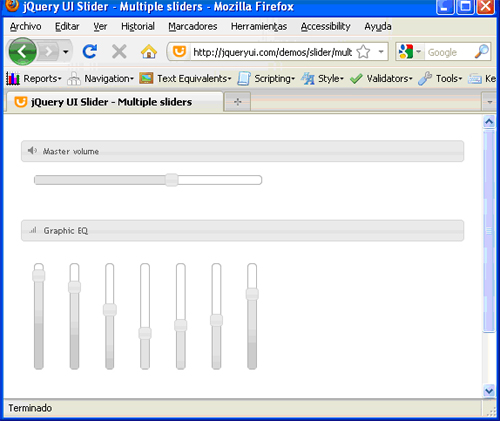This screenshot has height=421, width=500.
Task: Click the URL address field
Action: click(x=272, y=52)
